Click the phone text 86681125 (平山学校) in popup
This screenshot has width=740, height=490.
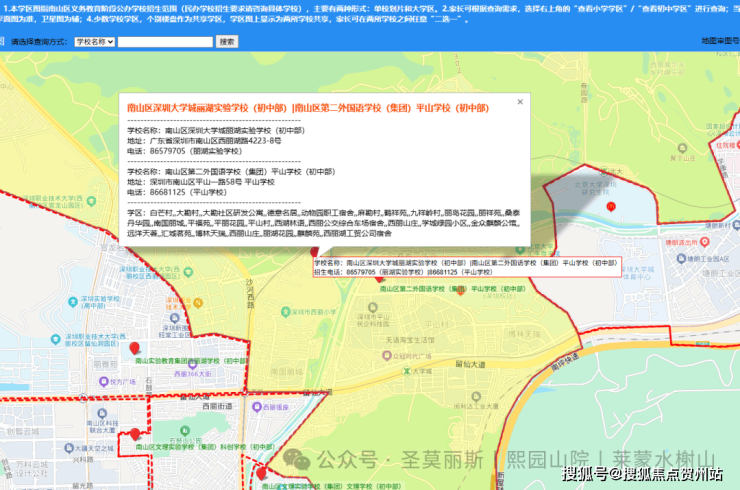188,192
